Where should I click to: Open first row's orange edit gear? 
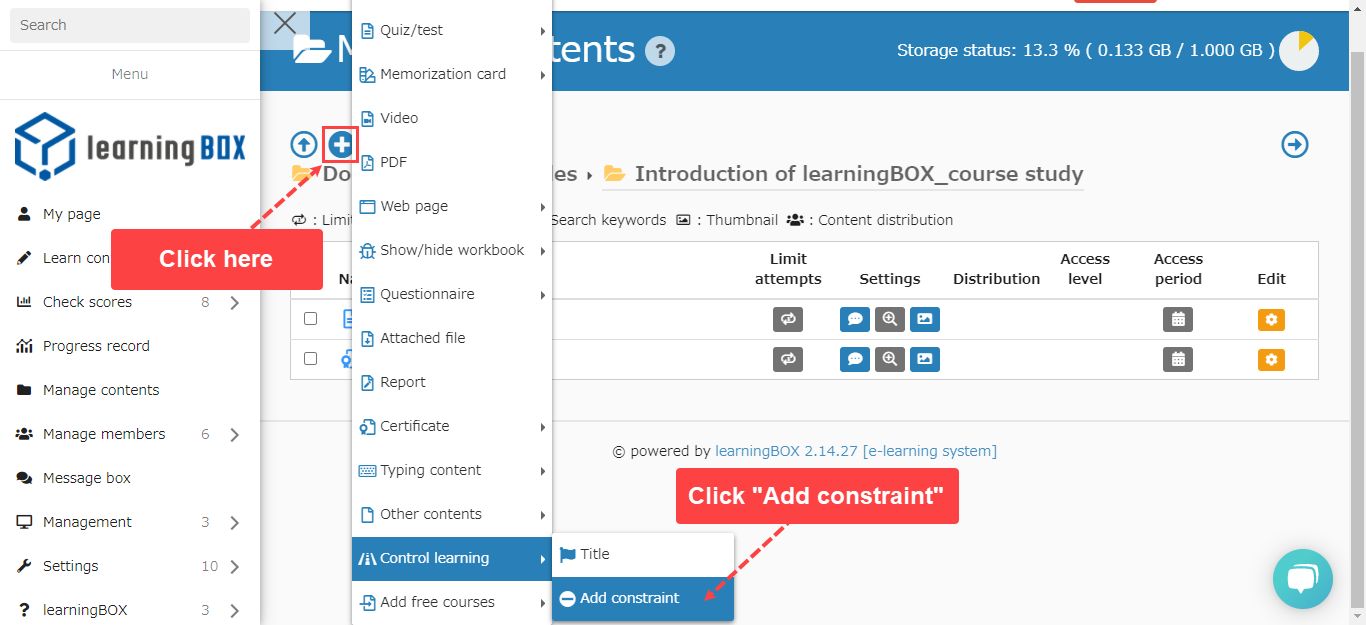click(x=1271, y=320)
